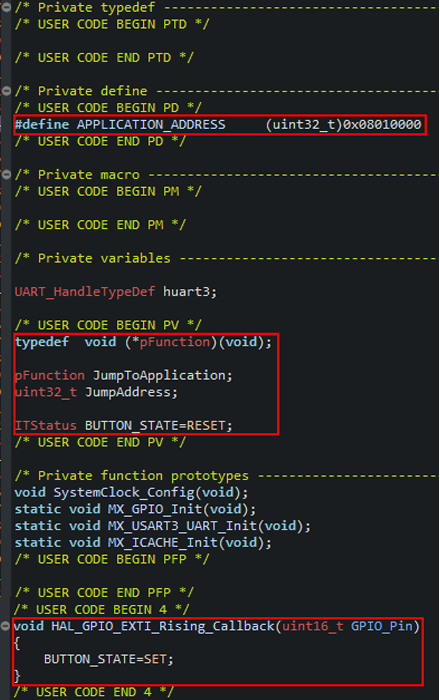Click the USER CODE BEGIN PV comment
Image resolution: width=440 pixels, height=700 pixels.
click(x=108, y=325)
